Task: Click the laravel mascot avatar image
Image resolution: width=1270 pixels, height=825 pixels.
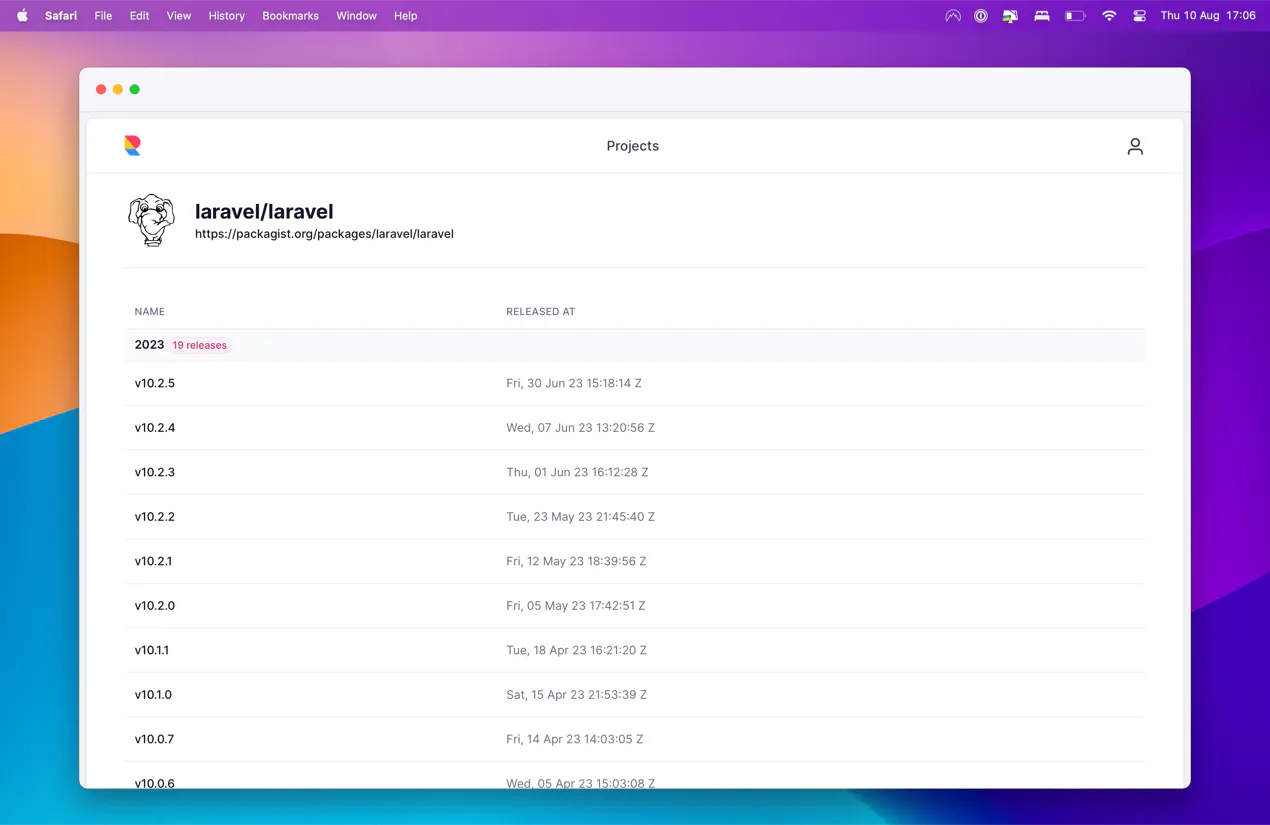Action: click(151, 220)
